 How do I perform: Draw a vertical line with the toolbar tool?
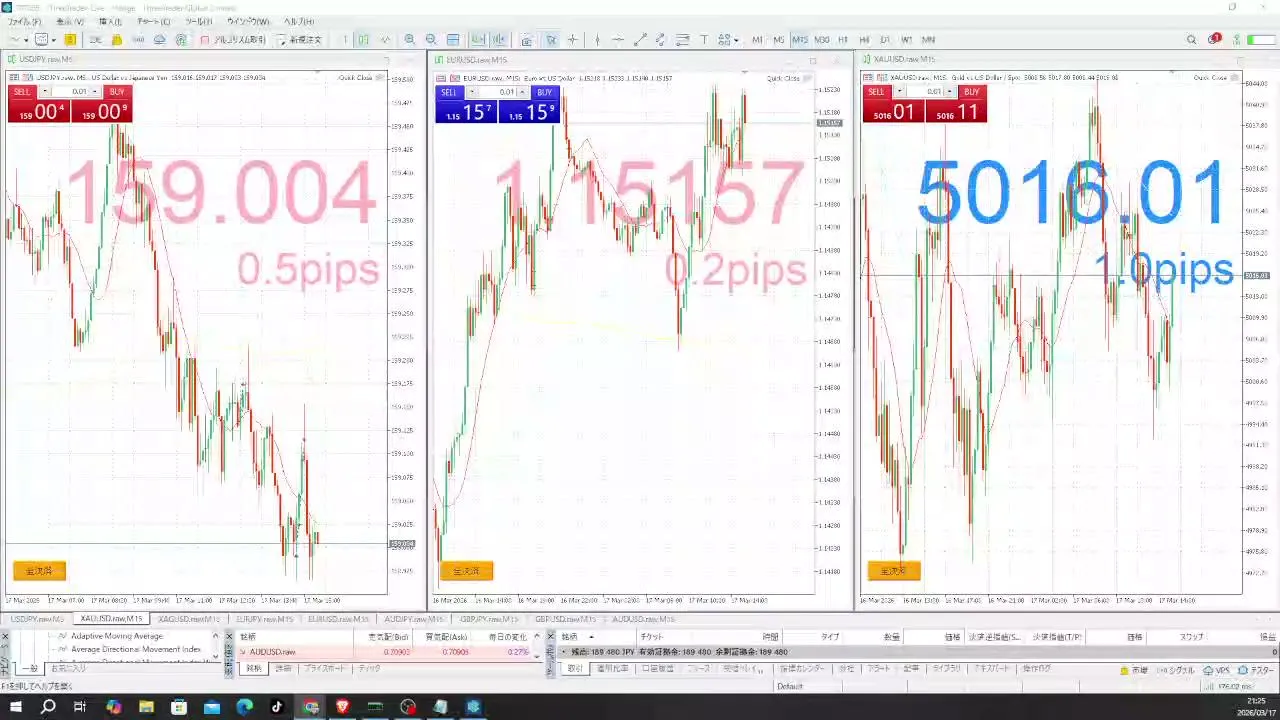597,40
